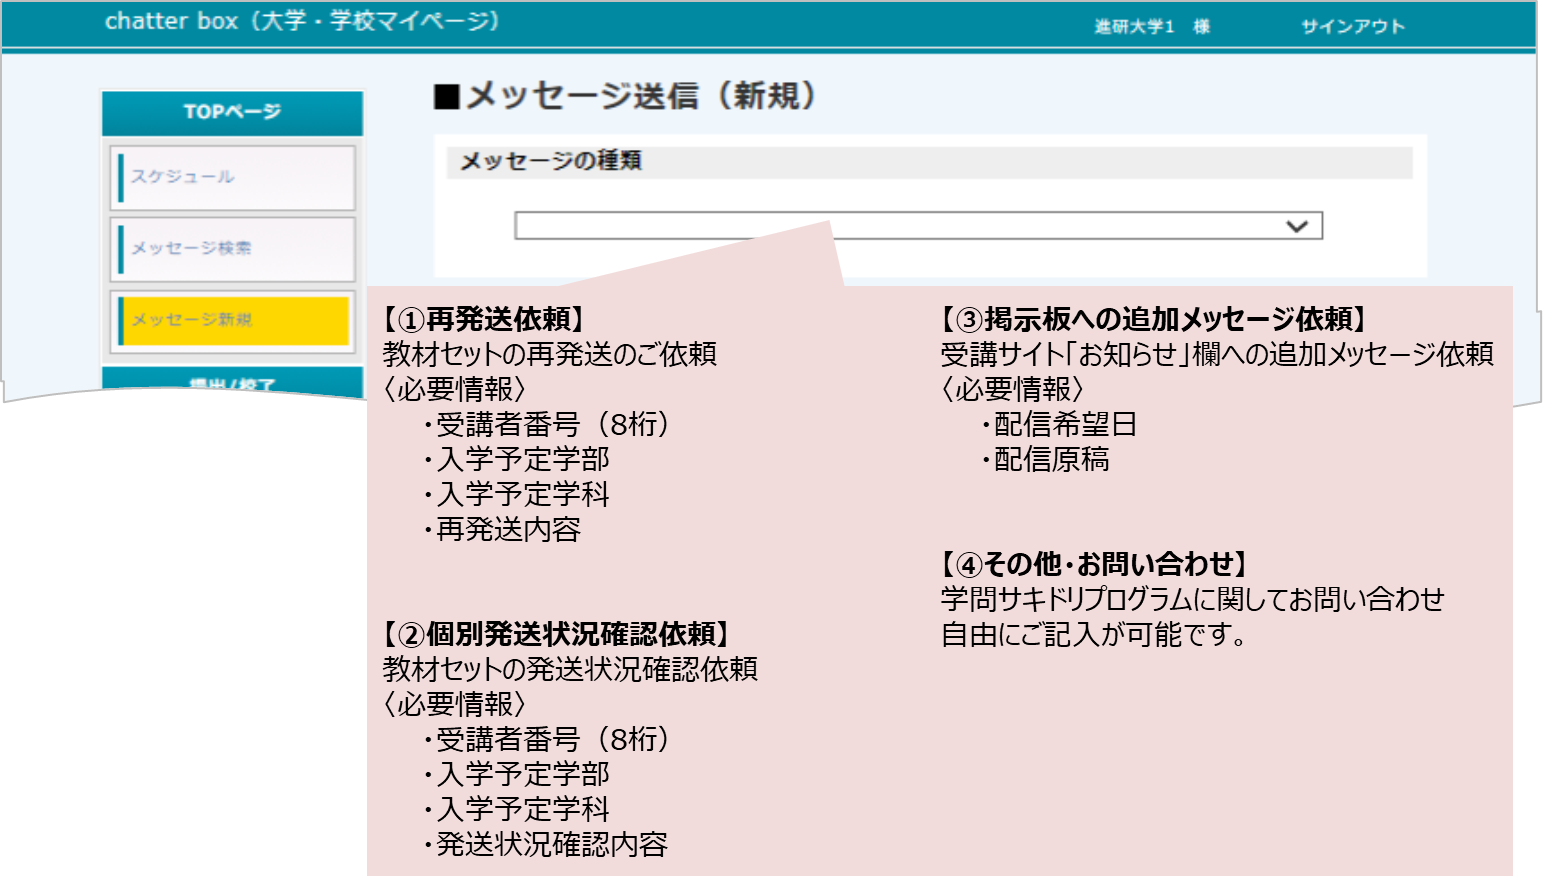Click the 進研大学1 様 user name
The width and height of the screenshot is (1543, 879).
[x=1151, y=27]
